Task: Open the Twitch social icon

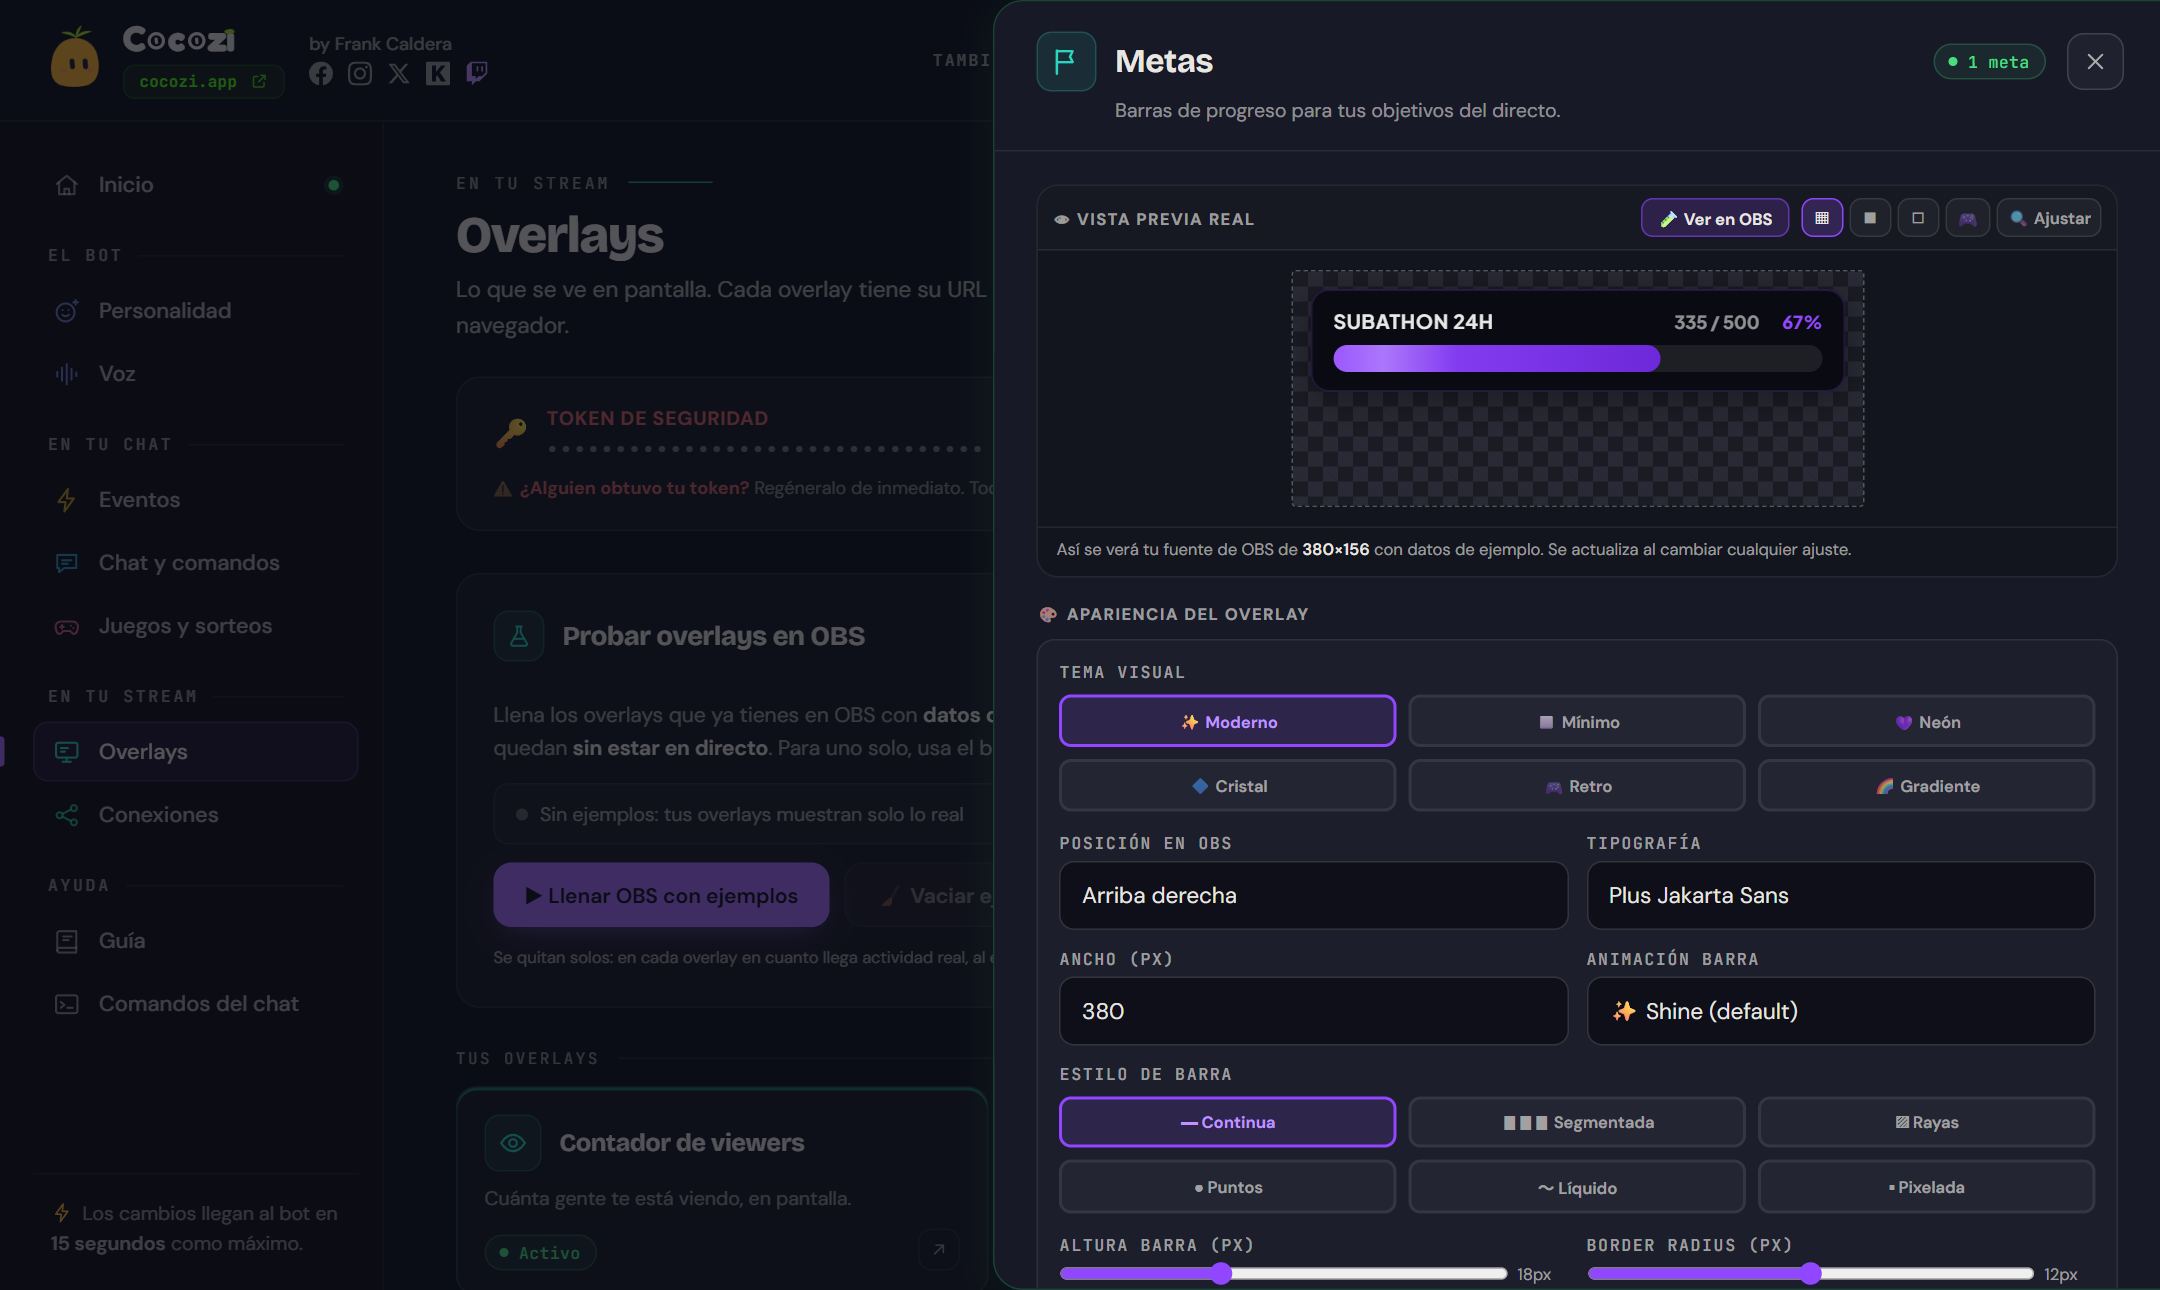Action: point(477,73)
